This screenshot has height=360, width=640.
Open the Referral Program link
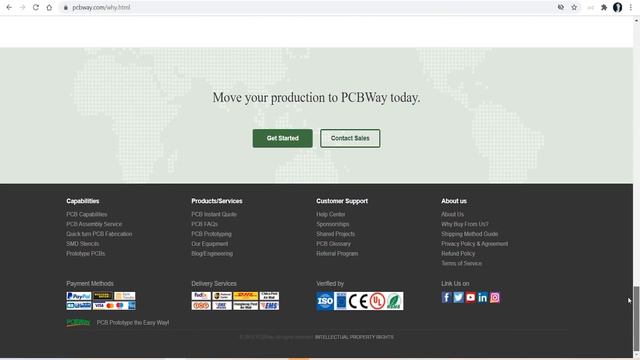pyautogui.click(x=337, y=253)
